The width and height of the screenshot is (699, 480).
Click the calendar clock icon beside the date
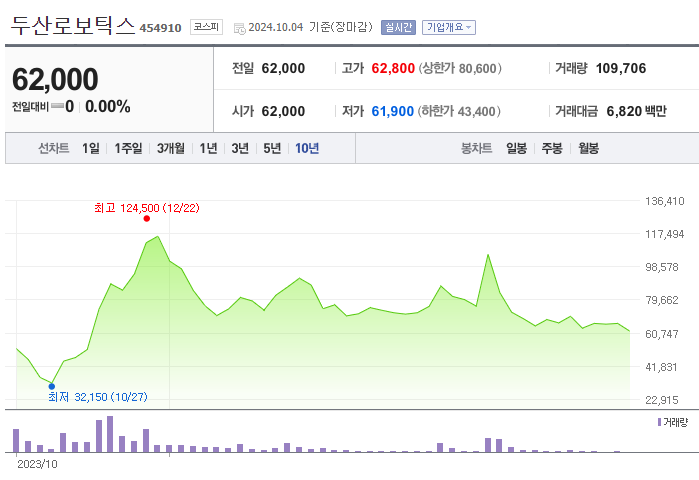pos(239,29)
